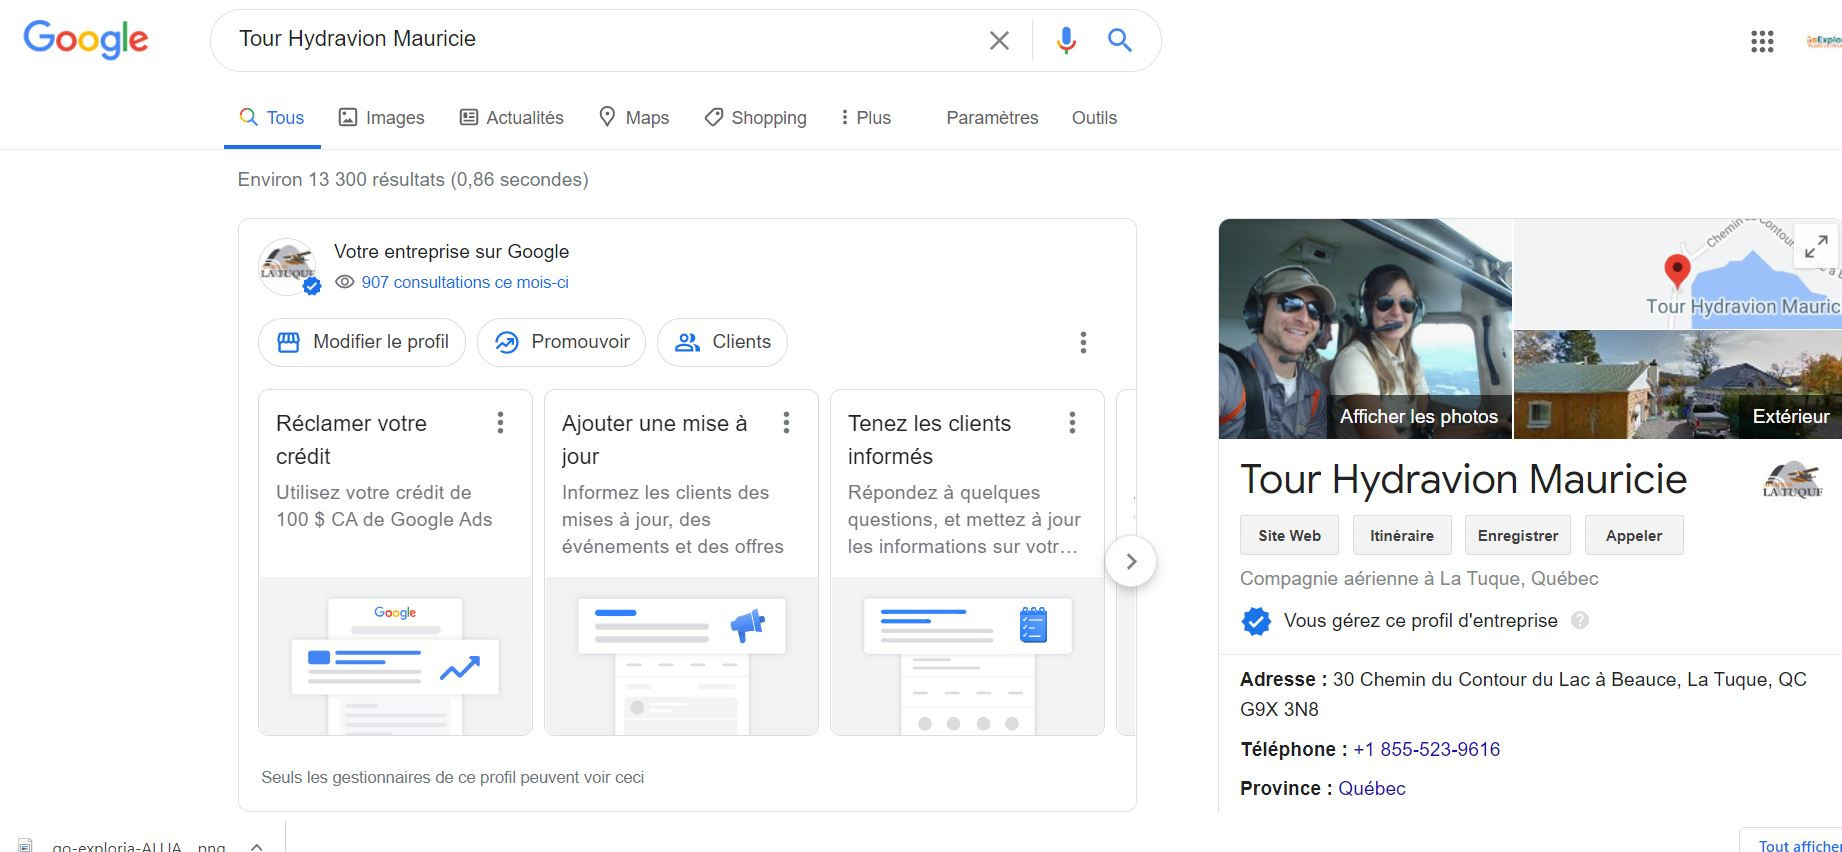Go to the Maps tab
Screen dimensions: 1842x852
coord(634,118)
